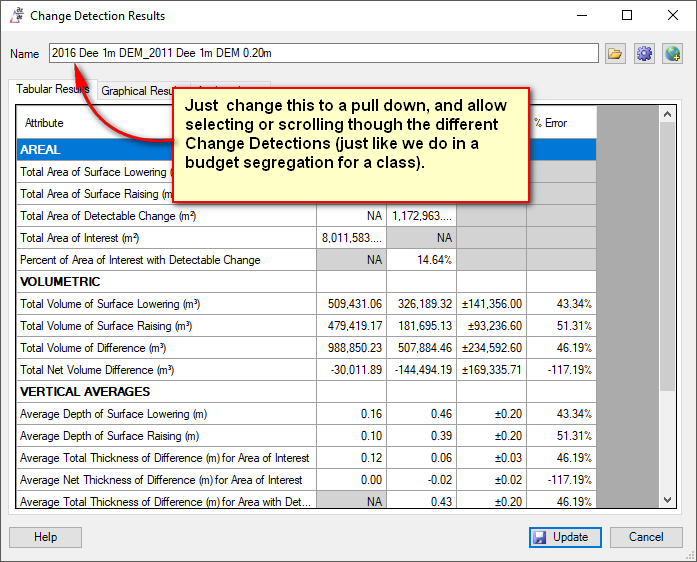This screenshot has height=562, width=697.
Task: Close the Change Detection Results window
Action: (673, 16)
